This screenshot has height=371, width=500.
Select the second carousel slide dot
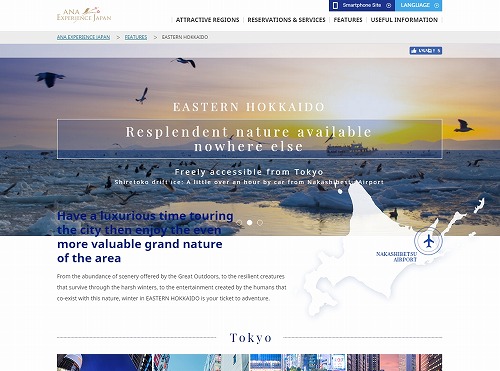point(250,223)
